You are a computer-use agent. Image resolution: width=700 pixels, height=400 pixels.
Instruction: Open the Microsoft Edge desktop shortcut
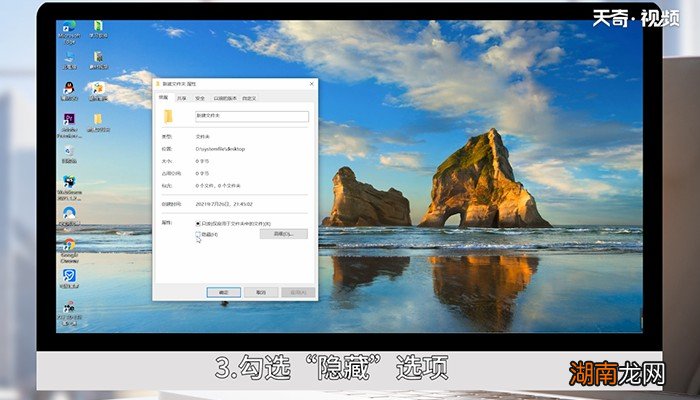tap(70, 29)
